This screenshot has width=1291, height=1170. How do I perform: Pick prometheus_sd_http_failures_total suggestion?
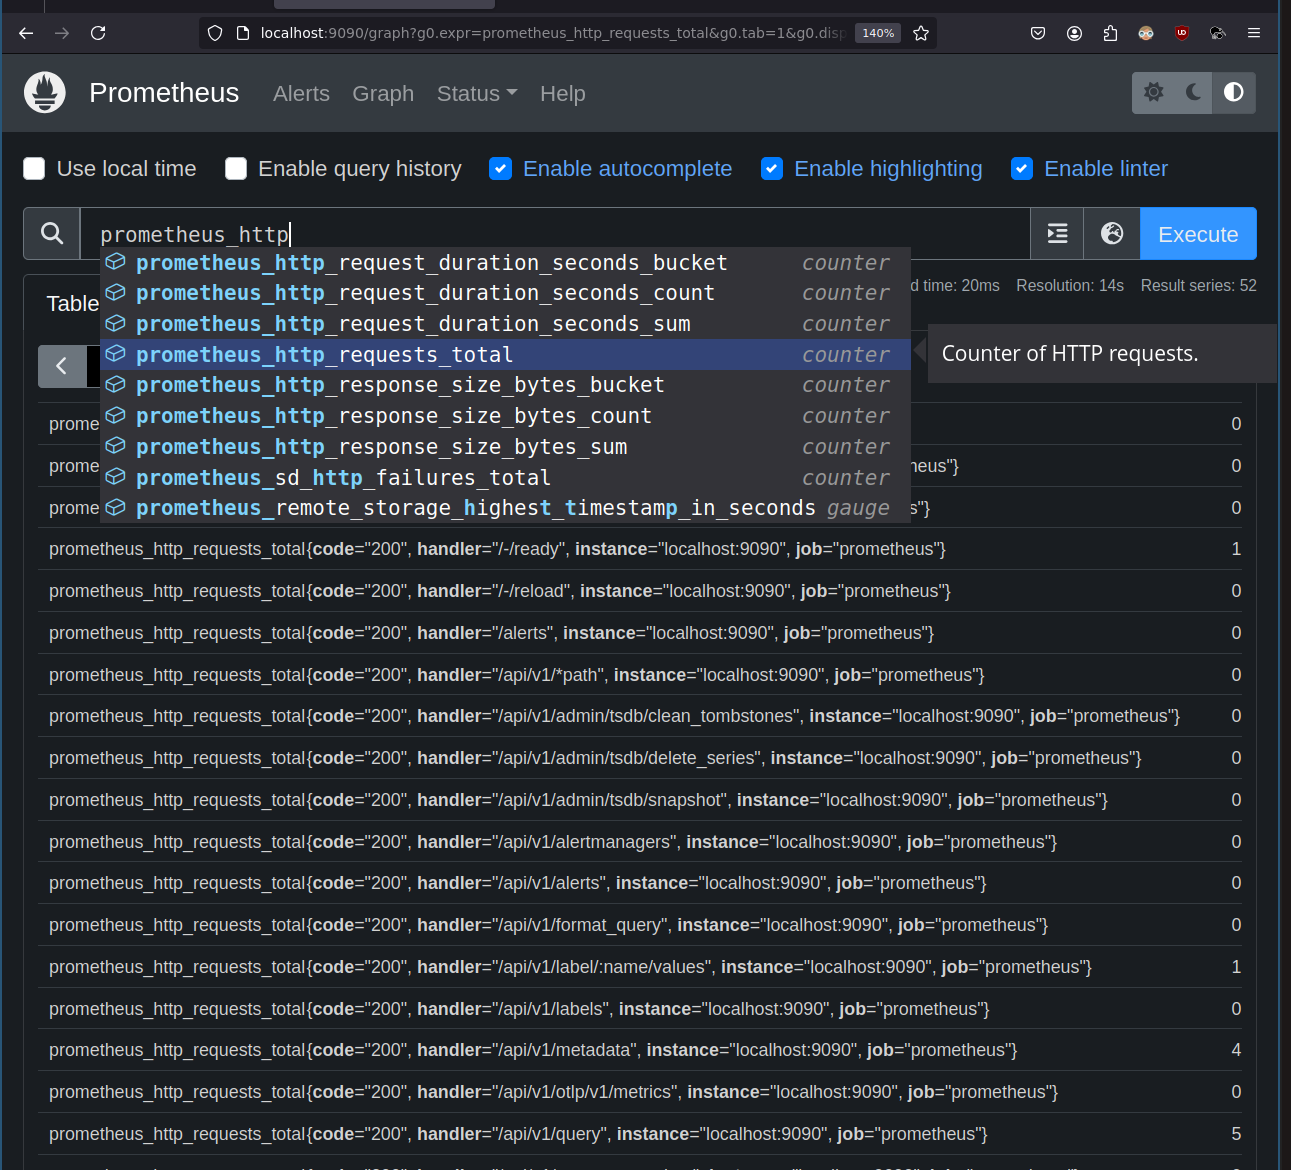(x=505, y=478)
